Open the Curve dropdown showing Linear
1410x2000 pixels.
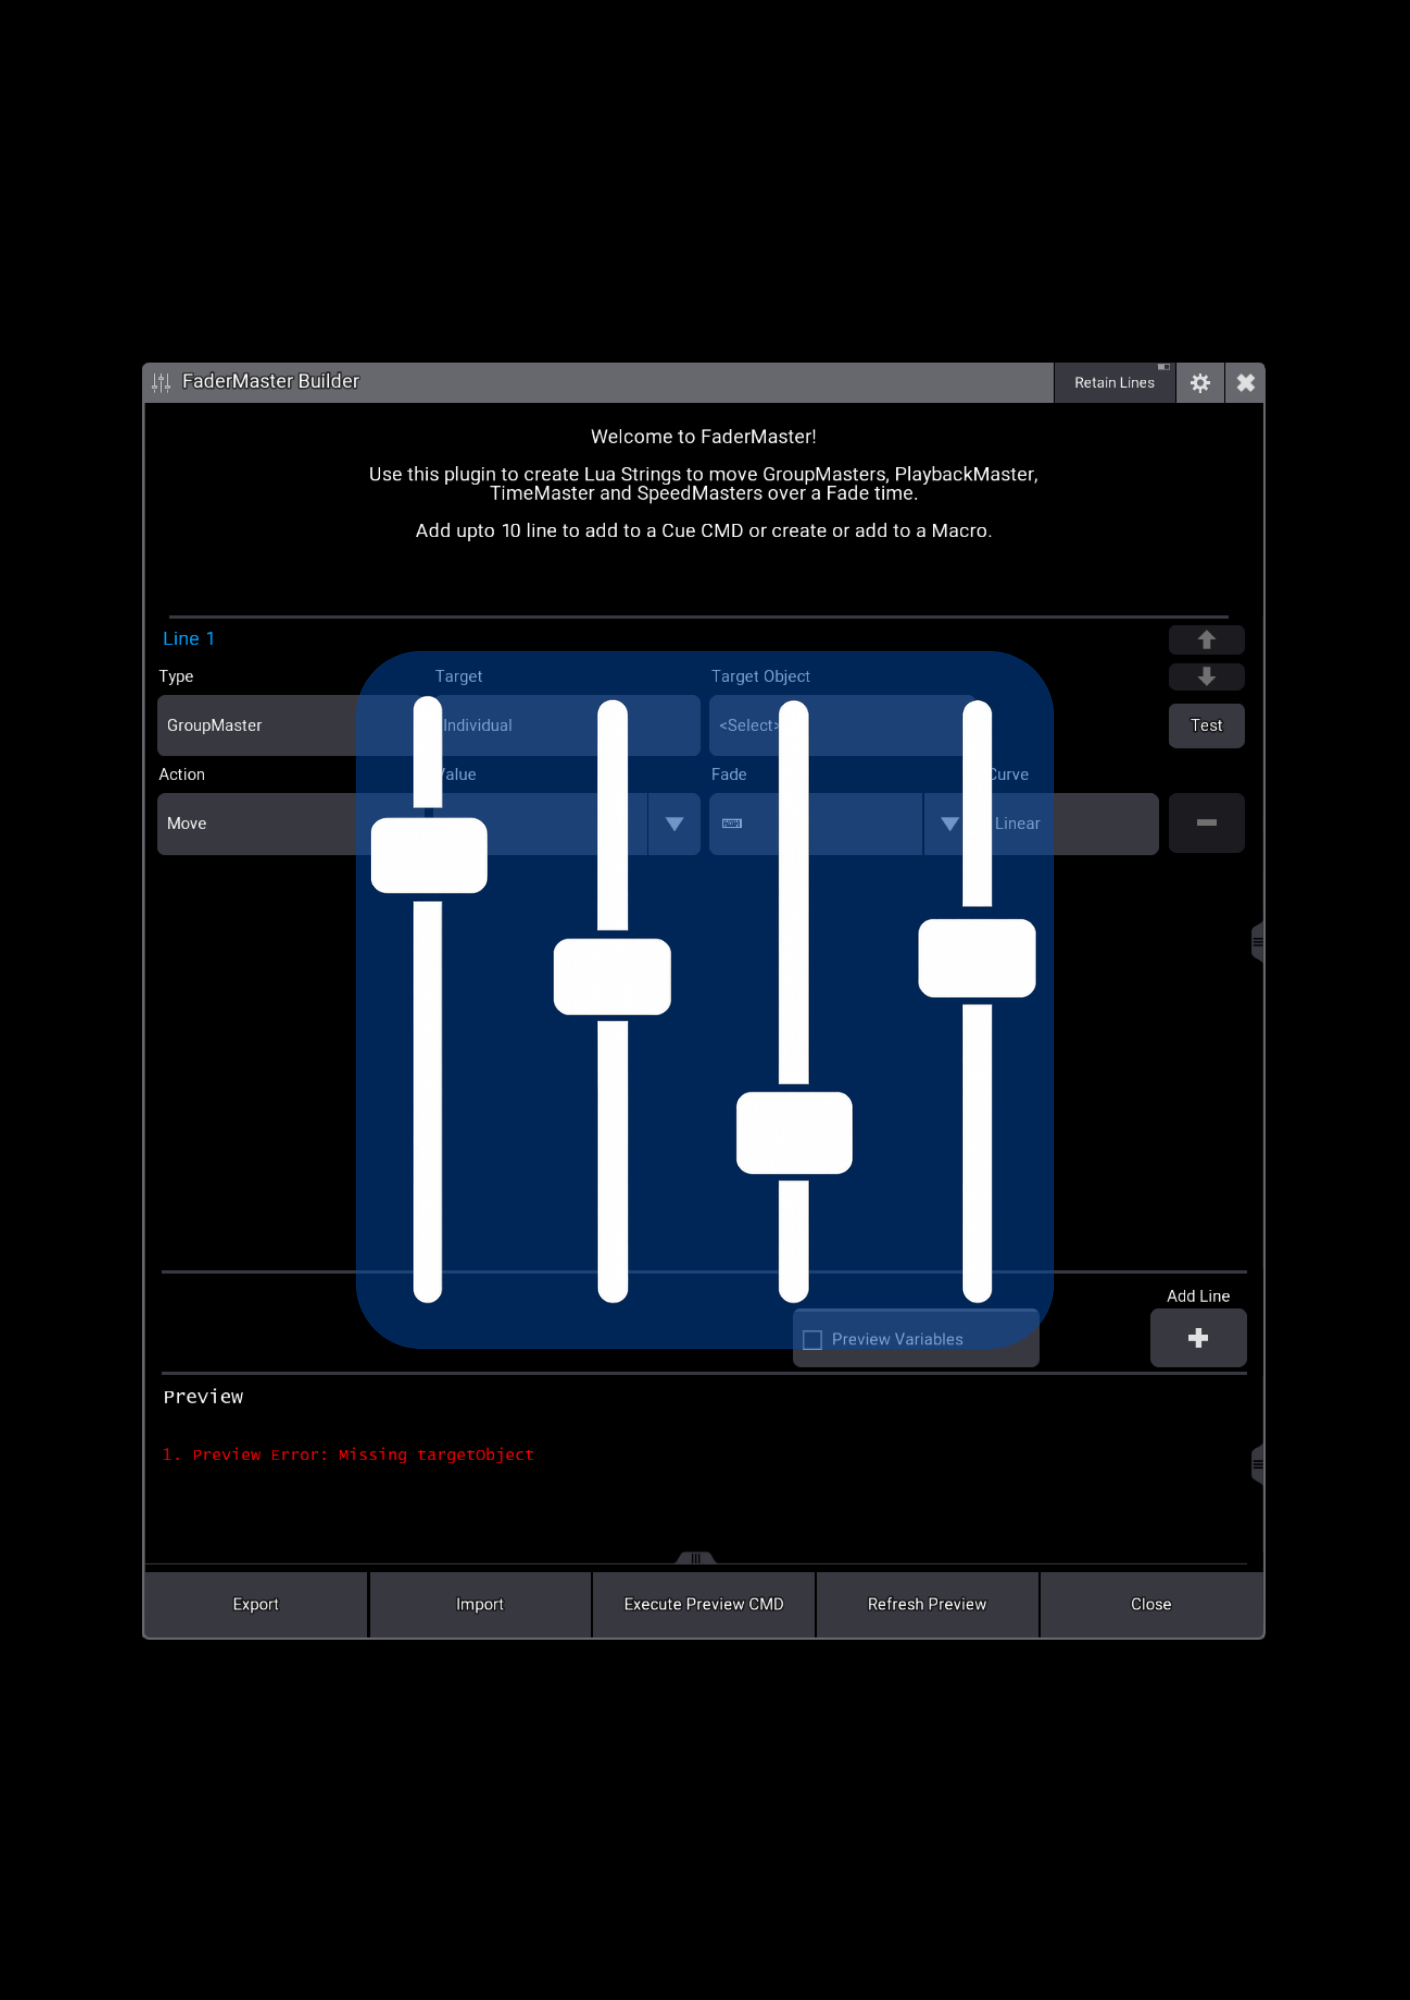1072,824
